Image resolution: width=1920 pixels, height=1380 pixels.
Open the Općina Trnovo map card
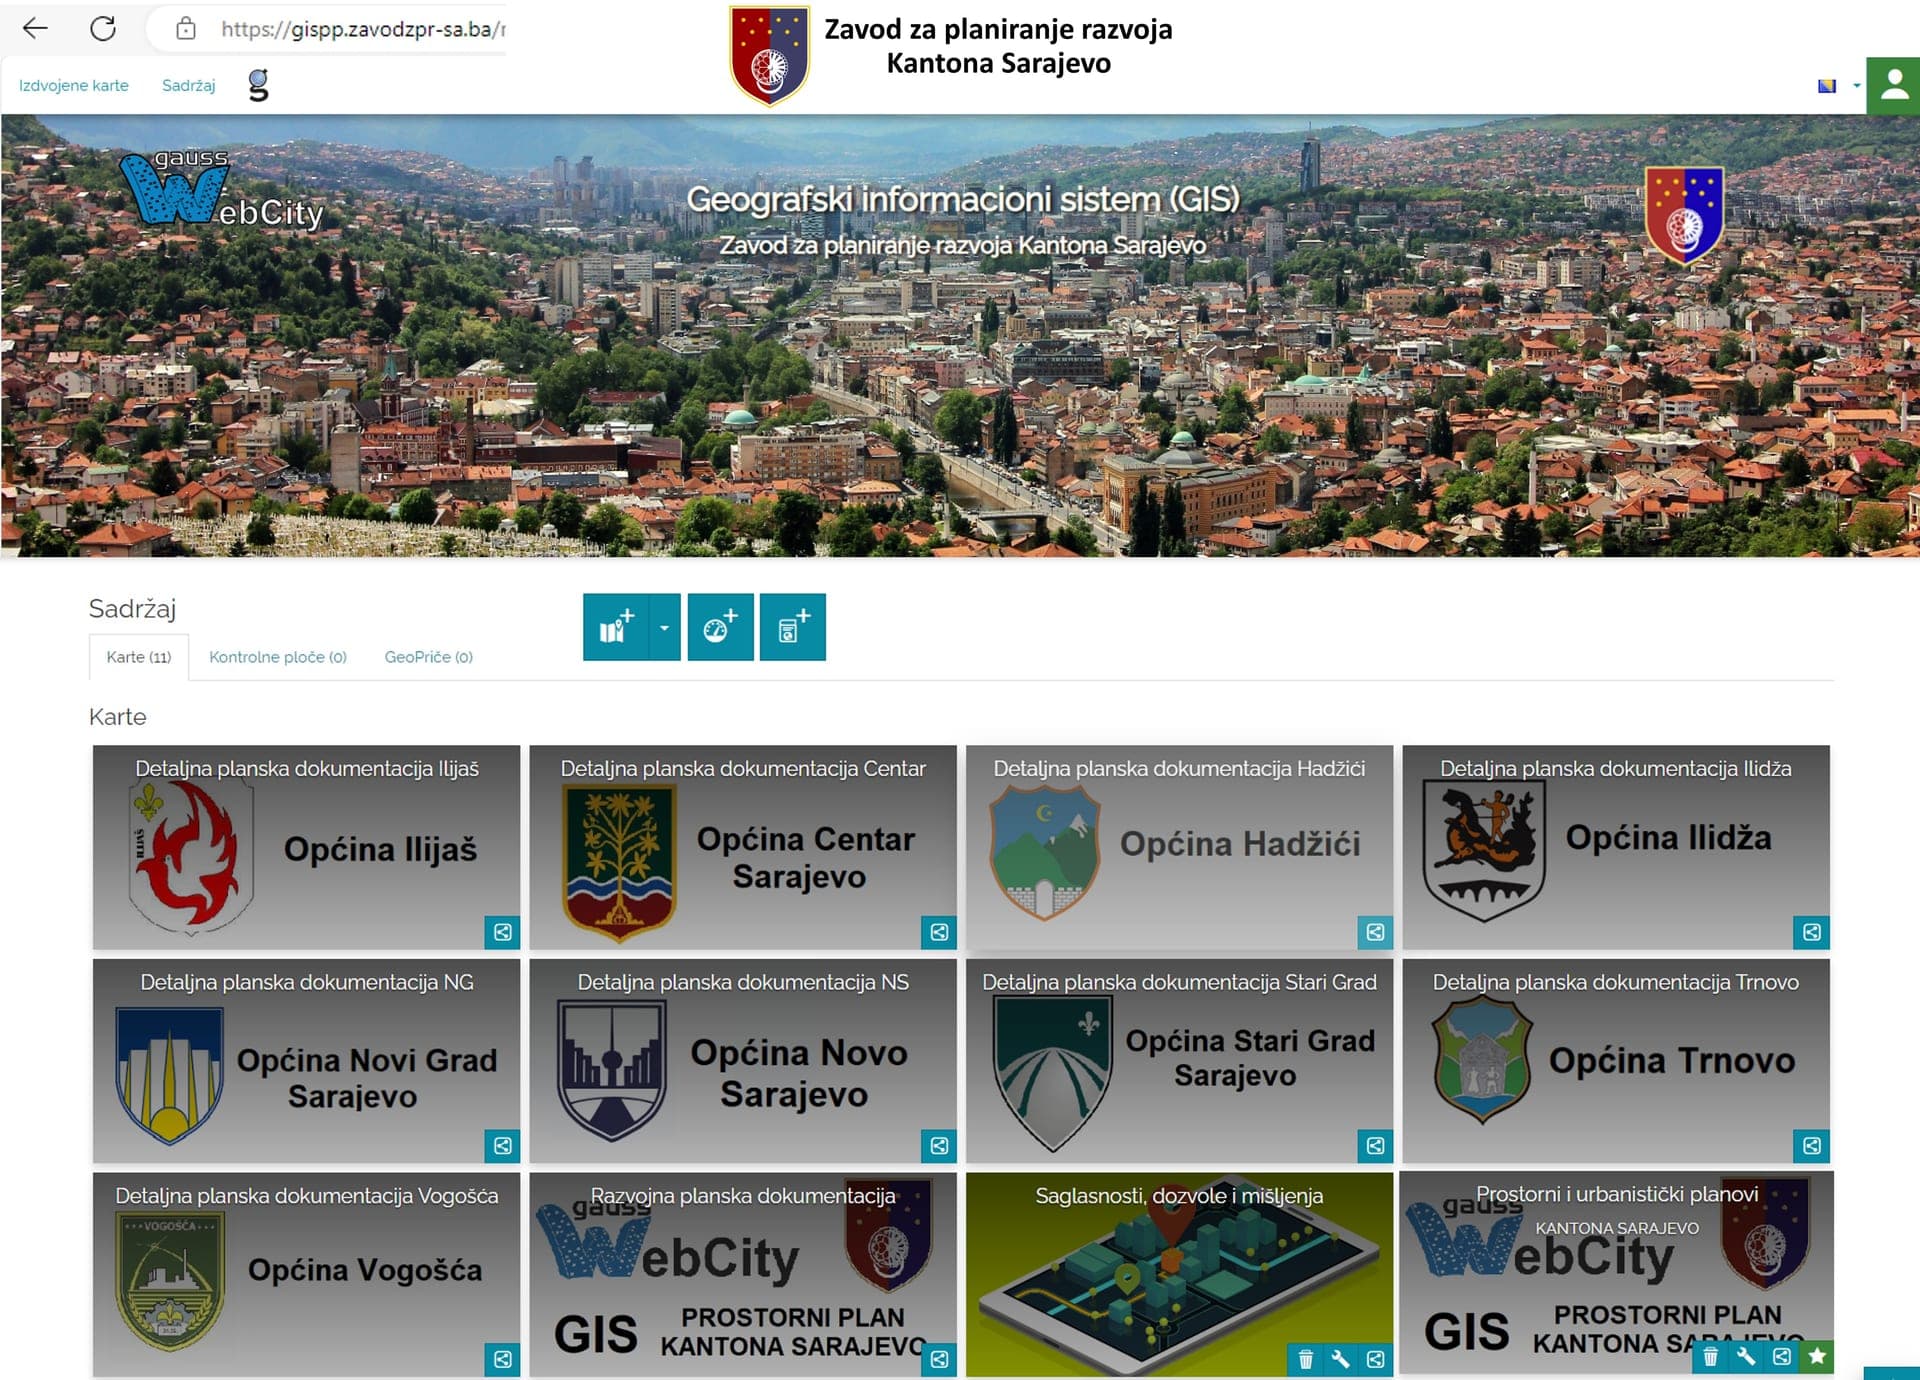coord(1616,1061)
